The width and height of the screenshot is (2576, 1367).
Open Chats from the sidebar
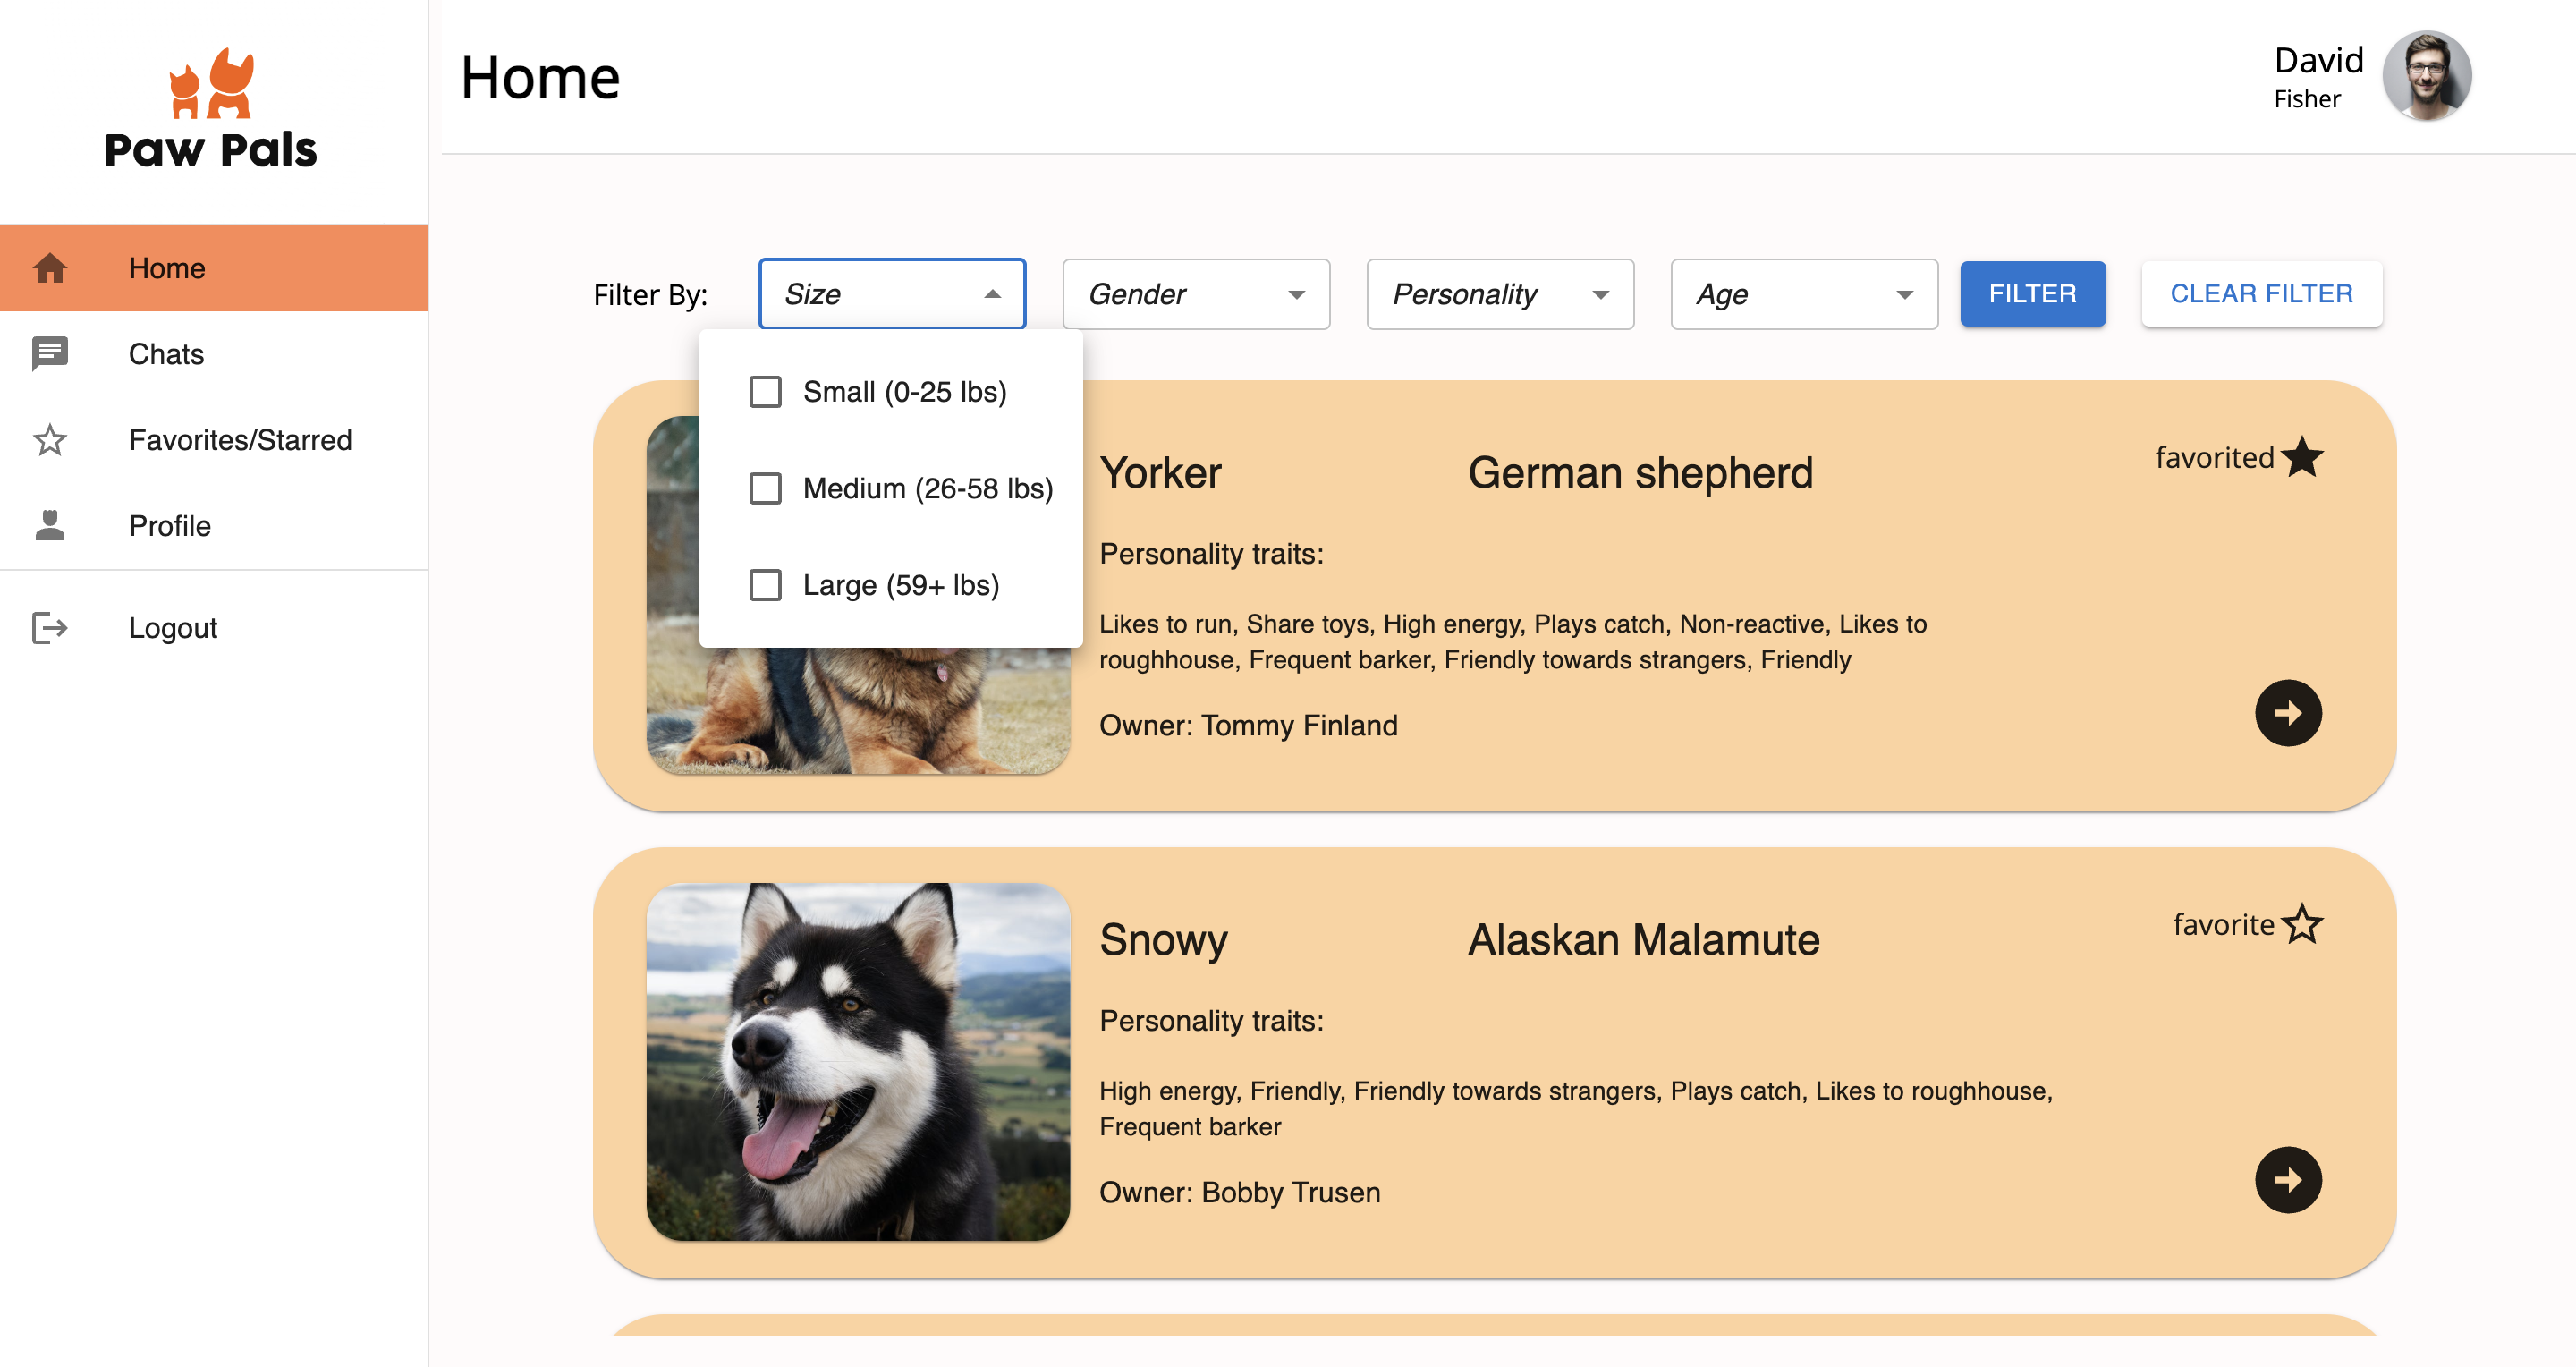point(214,354)
